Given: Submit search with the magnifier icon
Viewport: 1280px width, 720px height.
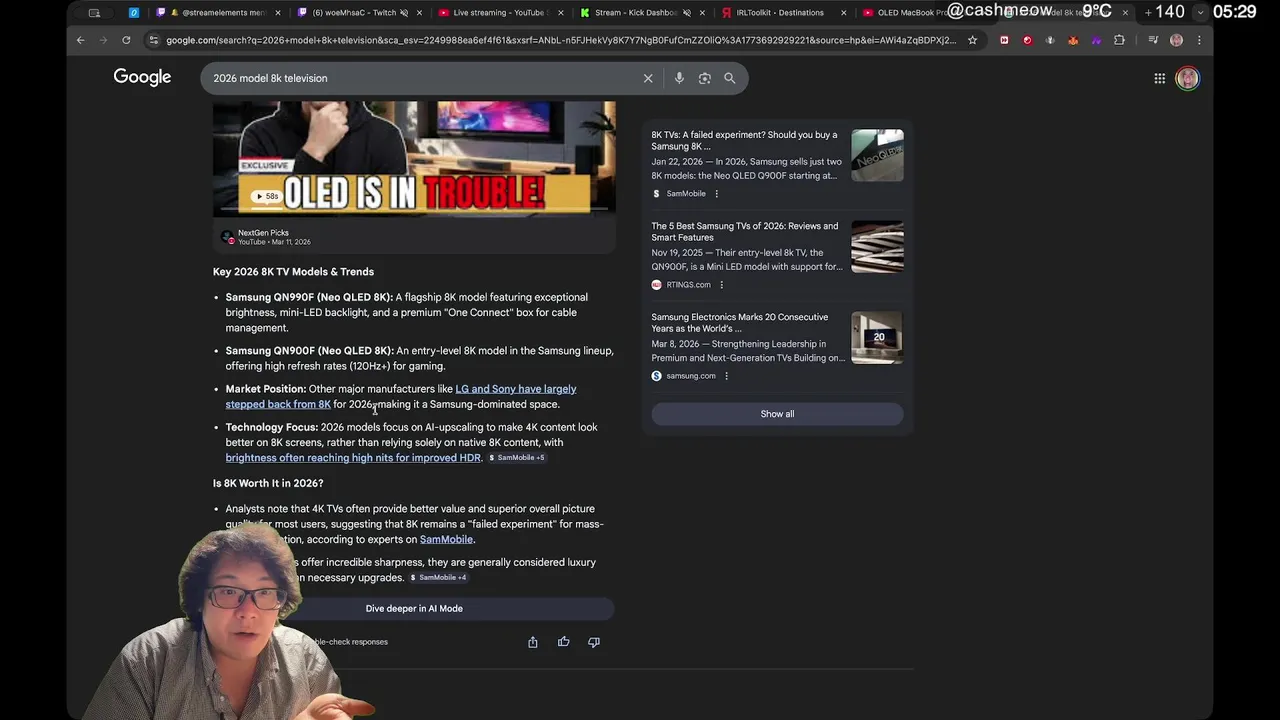Looking at the screenshot, I should 730,78.
